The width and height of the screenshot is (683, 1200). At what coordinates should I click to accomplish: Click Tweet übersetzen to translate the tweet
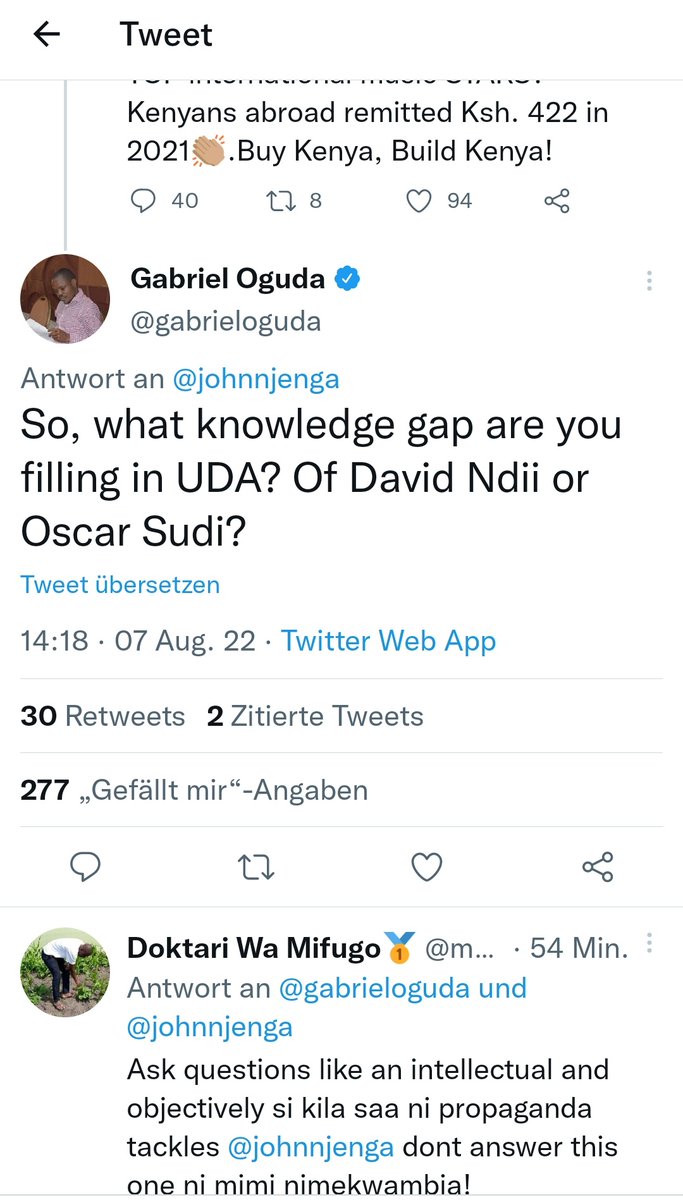119,585
